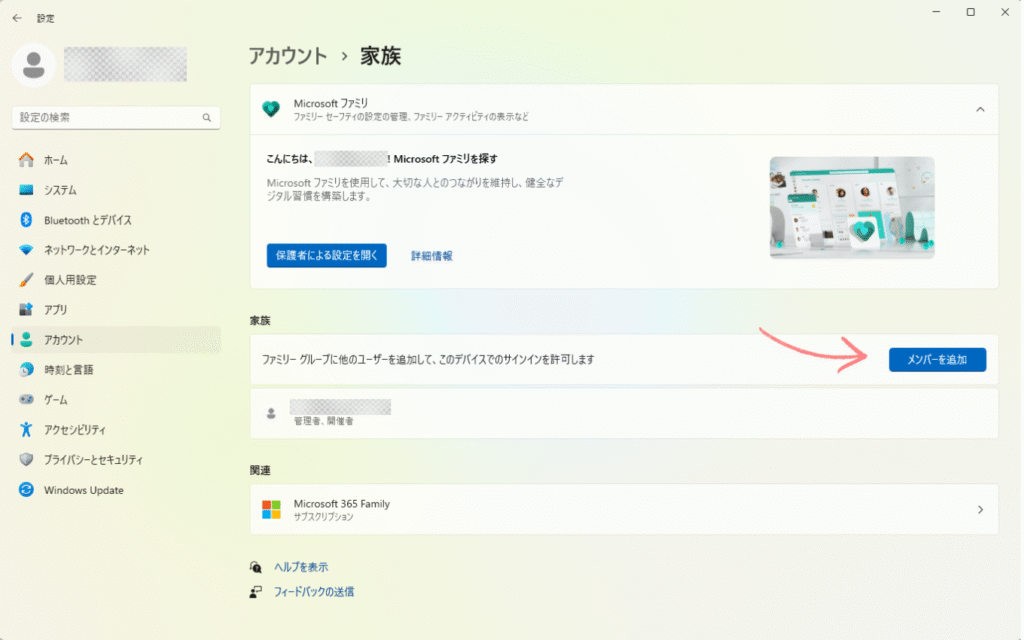Select the 時刻と言語 globe clock icon

coord(26,370)
